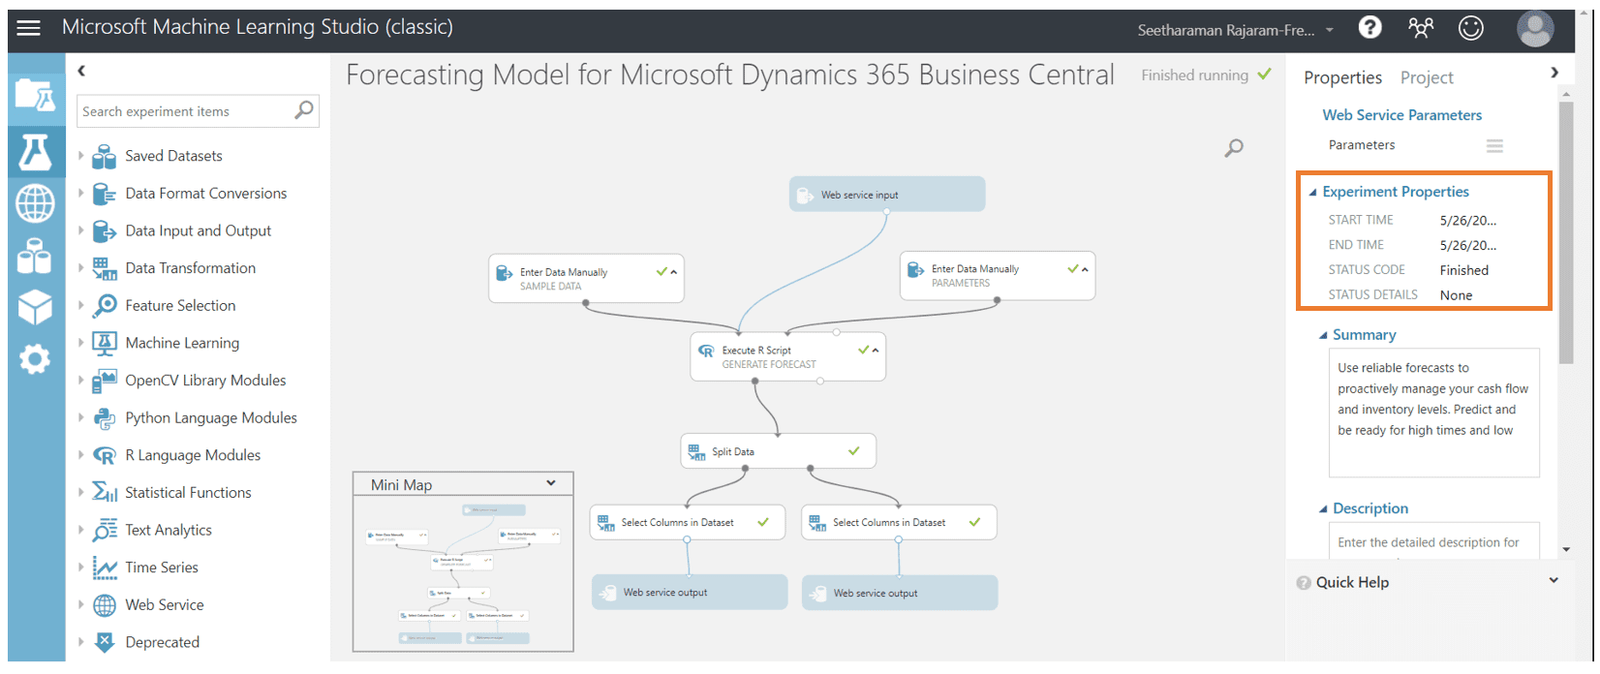Expand the Quick Help panel chevron
This screenshot has height=674, width=1600.
coord(1553,580)
